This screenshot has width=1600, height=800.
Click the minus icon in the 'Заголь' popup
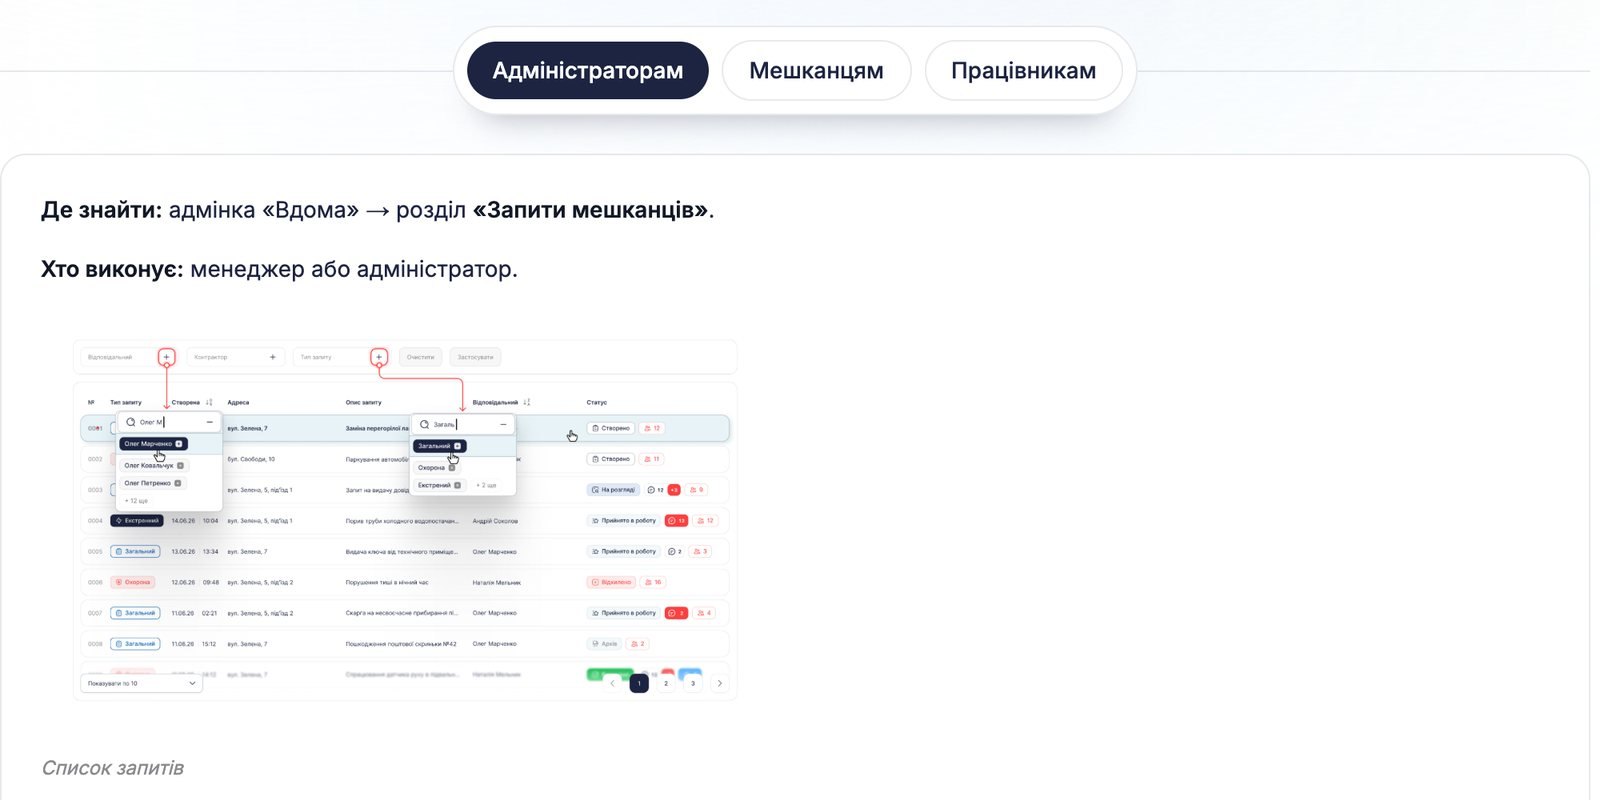pos(503,425)
